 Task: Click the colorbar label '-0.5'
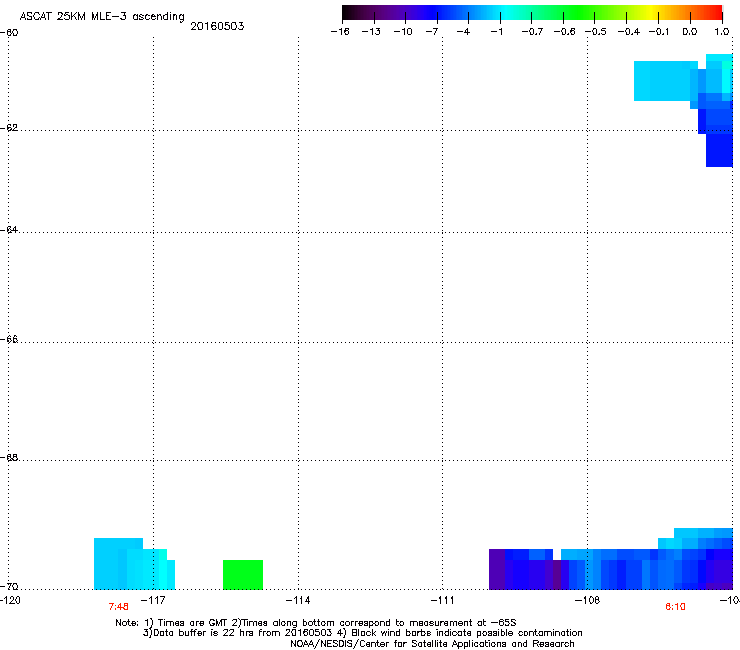click(x=596, y=32)
